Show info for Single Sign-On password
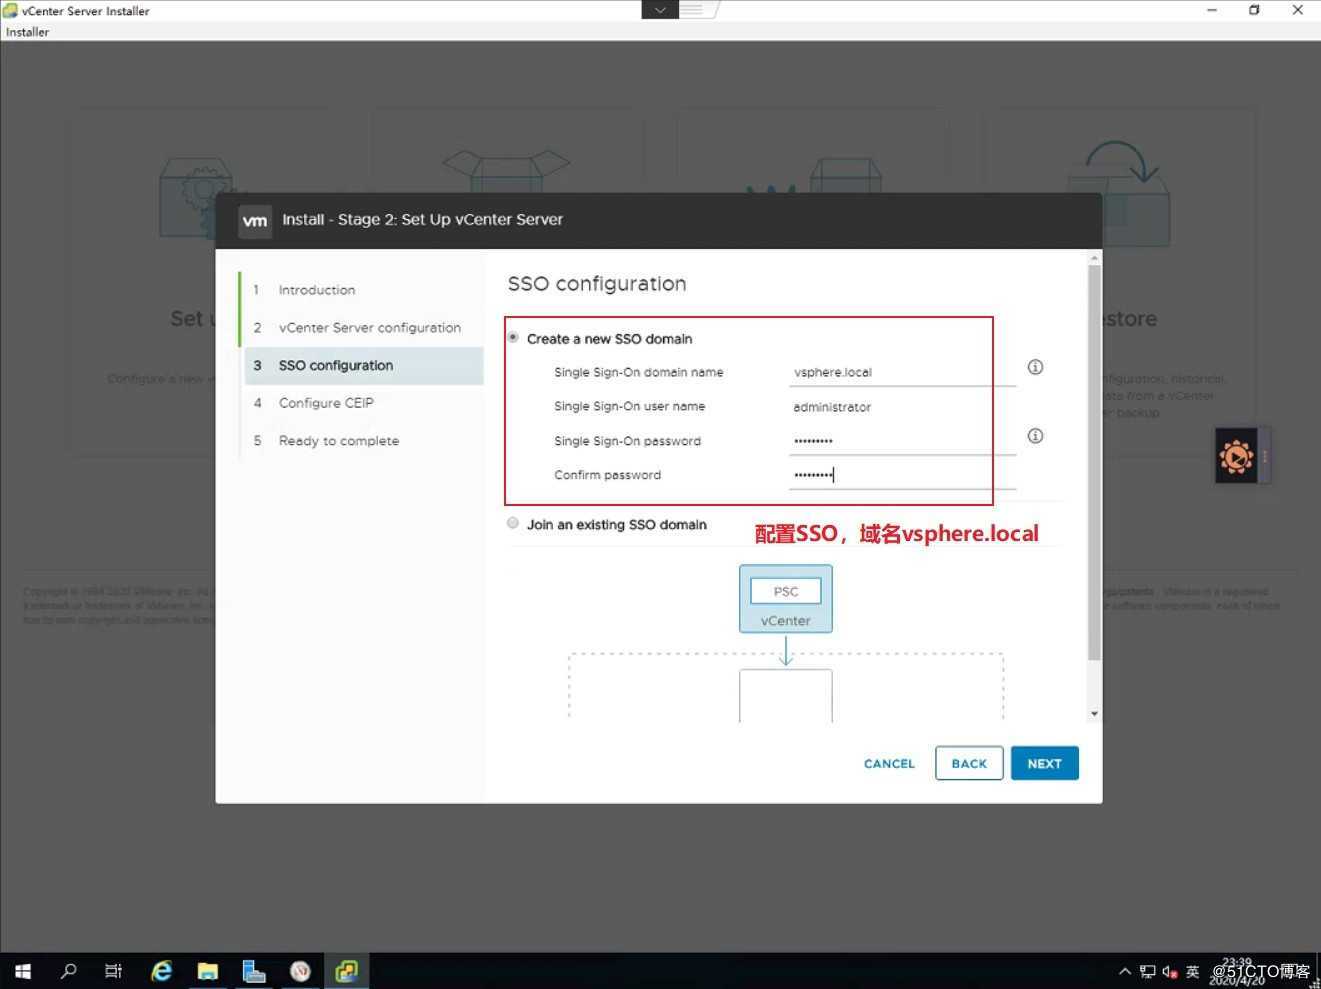The image size is (1321, 989). pyautogui.click(x=1035, y=436)
